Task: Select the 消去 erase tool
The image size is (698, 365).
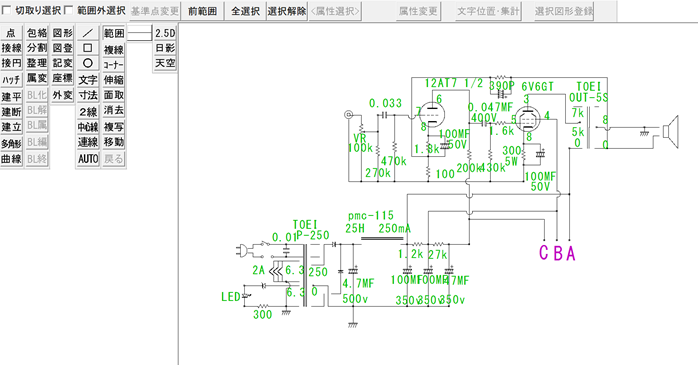Action: click(114, 110)
